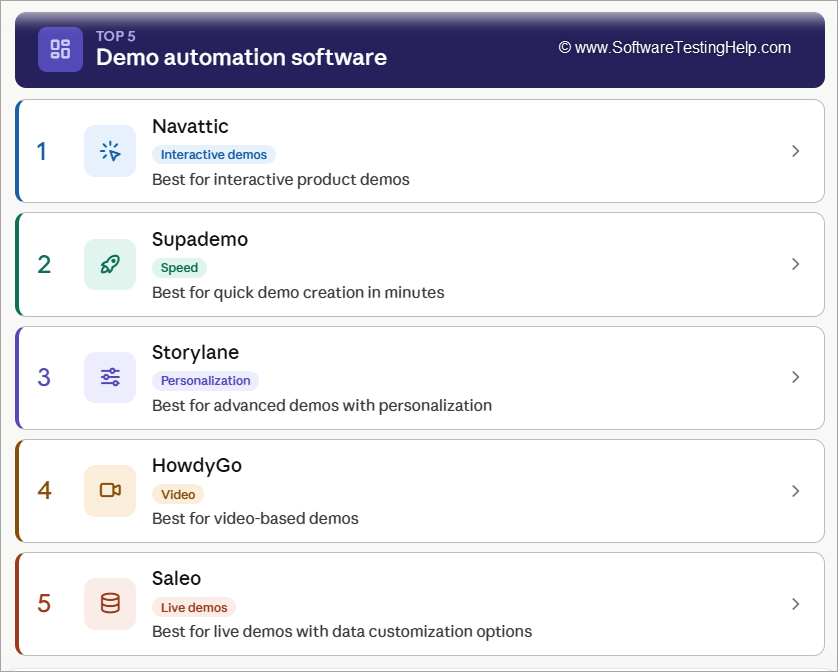
Task: Click 'Best for advanced demos with personalization'
Action: (322, 406)
